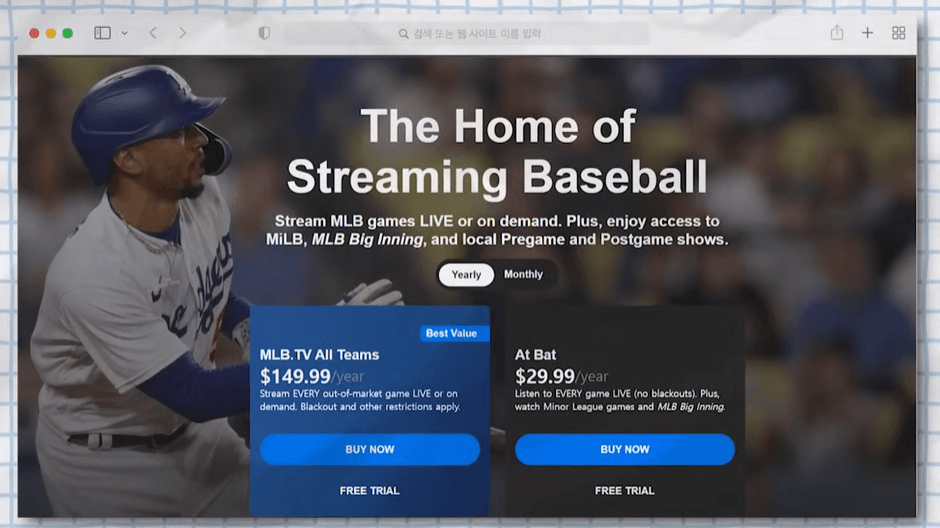Image resolution: width=940 pixels, height=528 pixels.
Task: Add a new tab with plus icon
Action: pyautogui.click(x=867, y=33)
